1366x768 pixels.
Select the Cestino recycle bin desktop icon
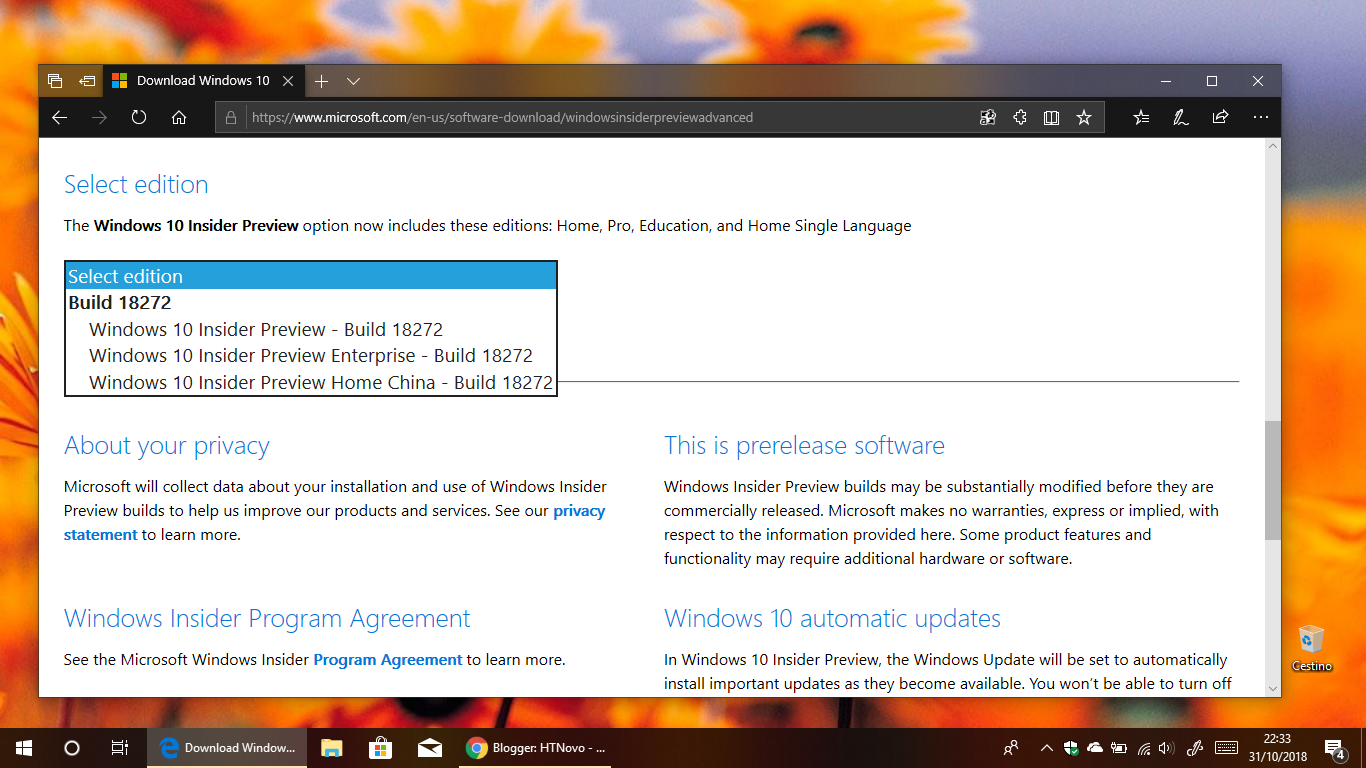tap(1312, 648)
